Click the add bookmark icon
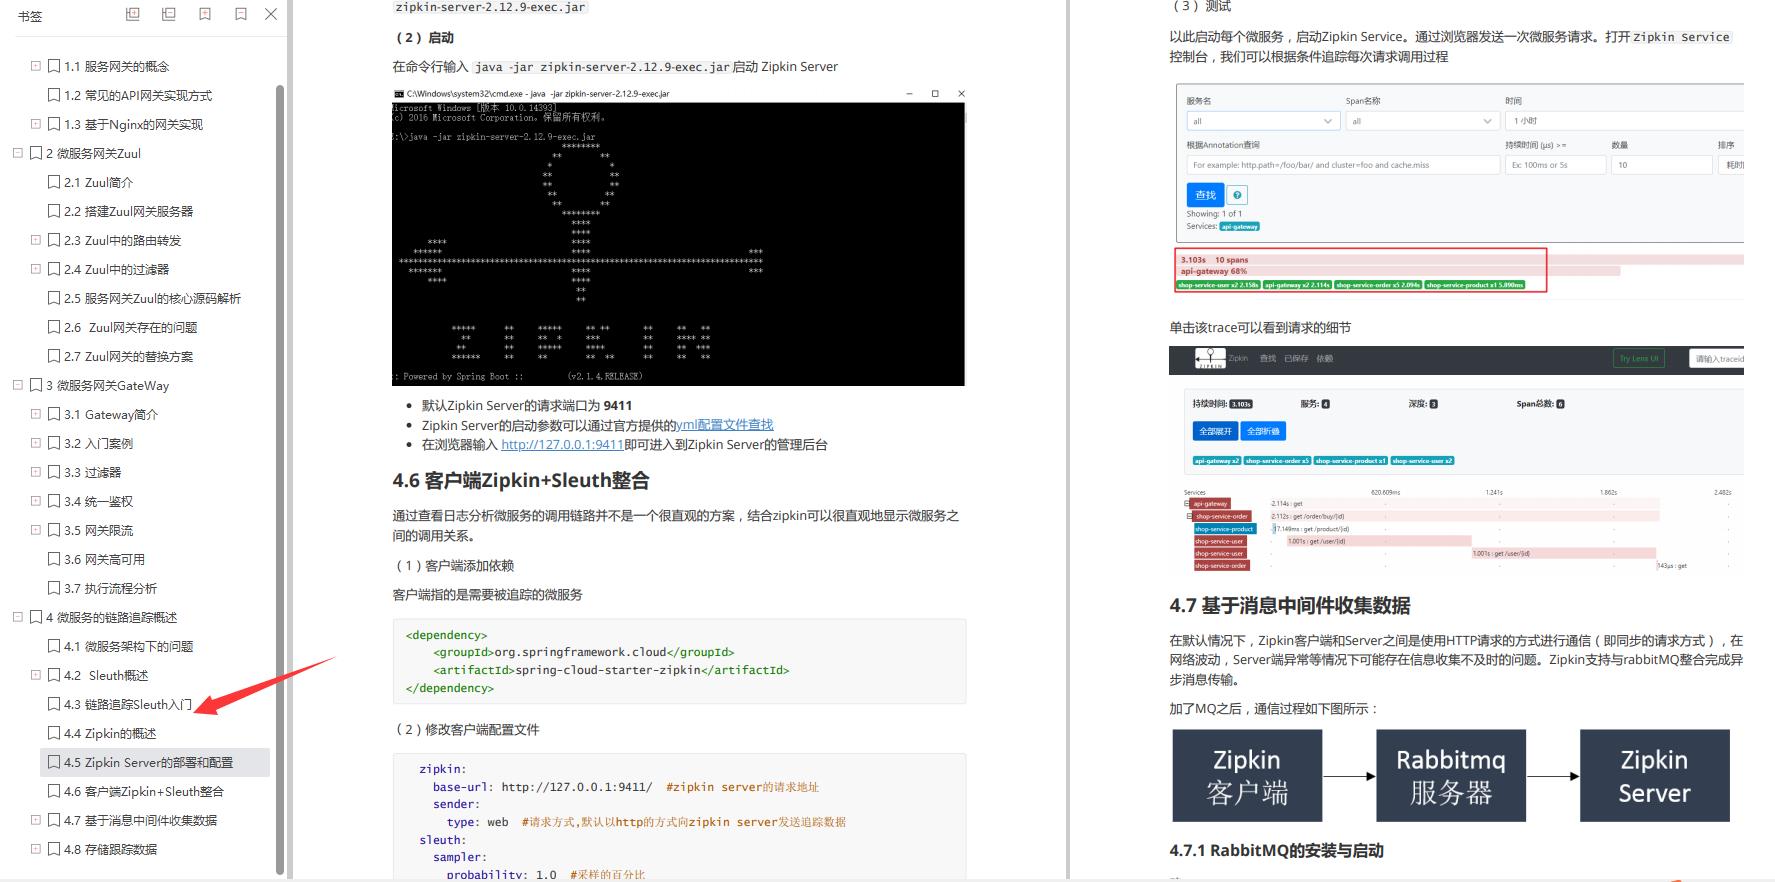Viewport: 1775px width, 882px height. point(205,14)
